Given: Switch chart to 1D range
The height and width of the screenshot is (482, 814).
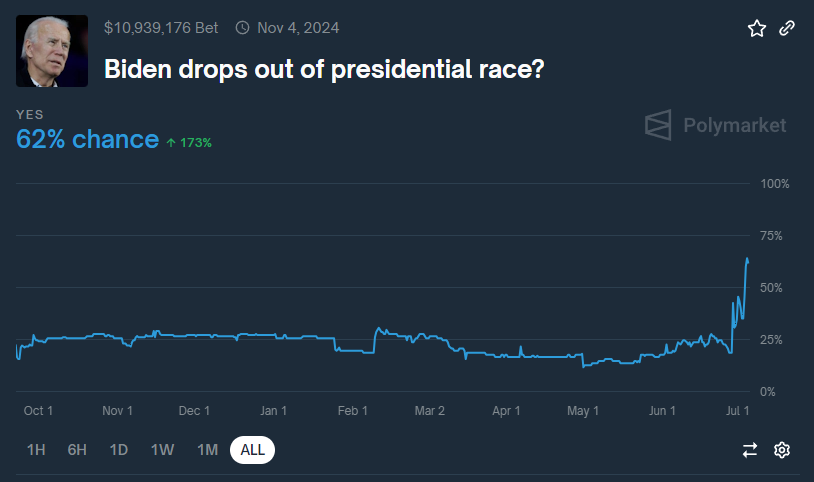Looking at the screenshot, I should click(x=118, y=450).
